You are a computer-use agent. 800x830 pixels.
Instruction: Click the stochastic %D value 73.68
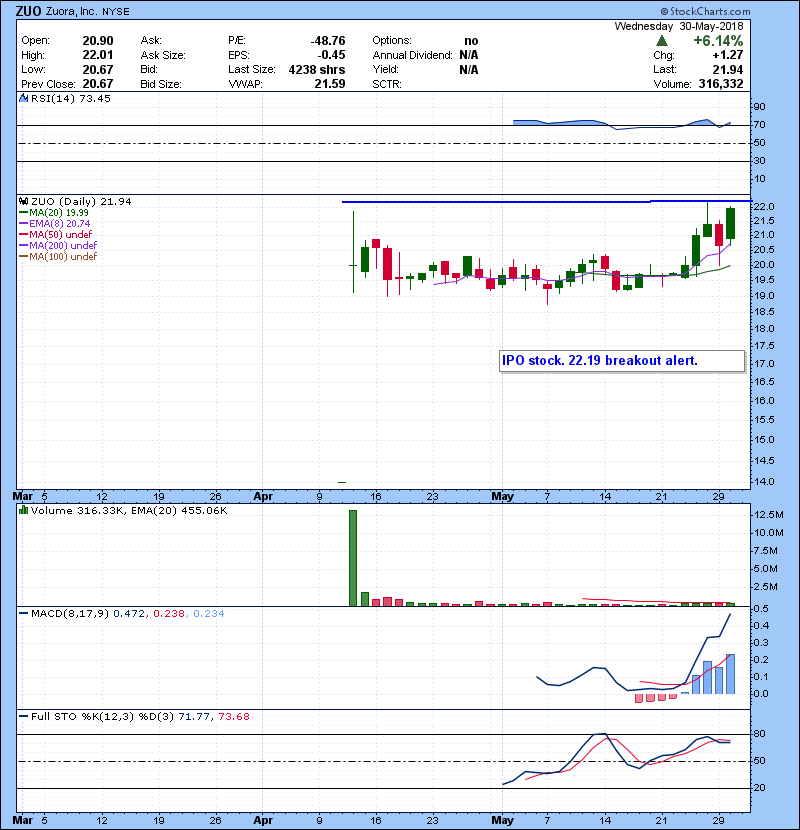point(233,717)
